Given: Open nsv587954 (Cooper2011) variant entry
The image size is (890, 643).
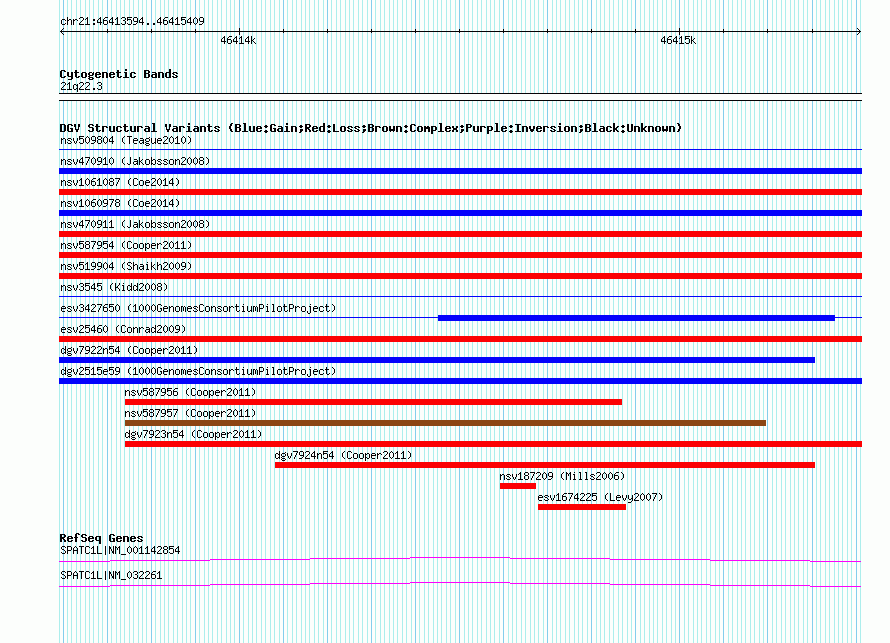Looking at the screenshot, I should tap(126, 245).
